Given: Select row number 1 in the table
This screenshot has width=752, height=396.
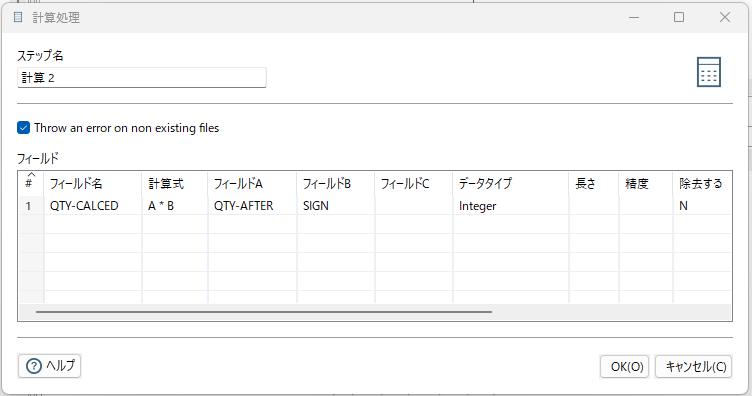Looking at the screenshot, I should tap(31, 206).
